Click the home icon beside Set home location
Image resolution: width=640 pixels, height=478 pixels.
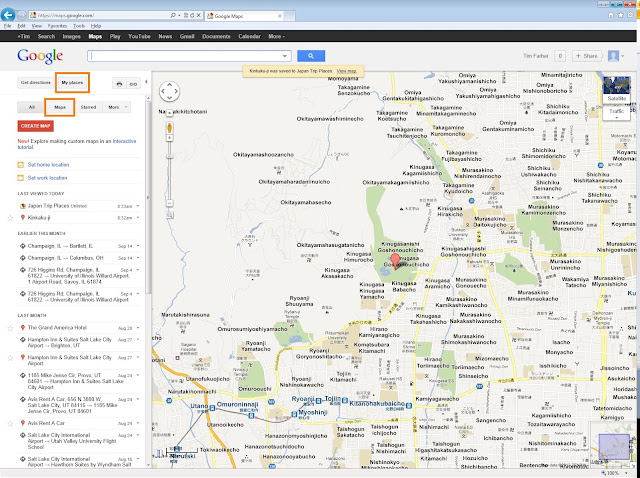[20, 165]
